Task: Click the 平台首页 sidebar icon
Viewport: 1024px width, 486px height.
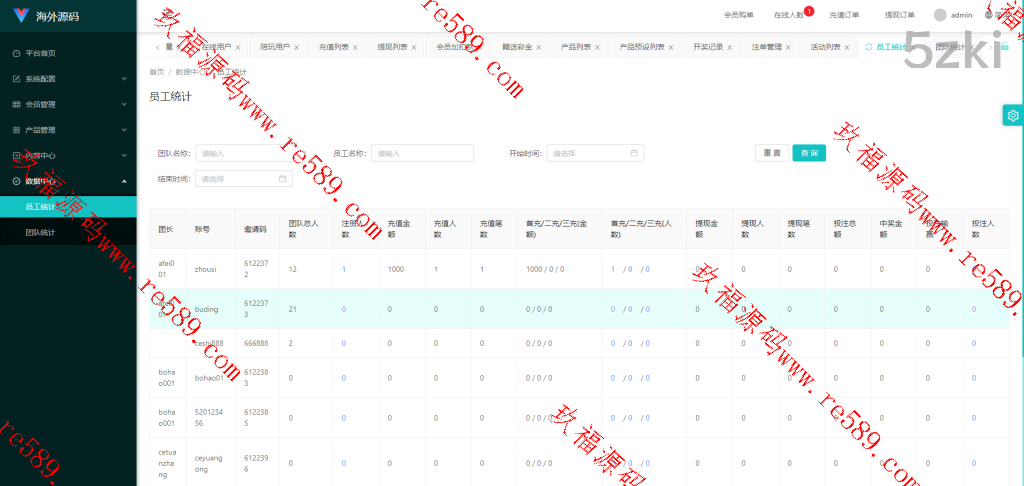Action: click(16, 53)
